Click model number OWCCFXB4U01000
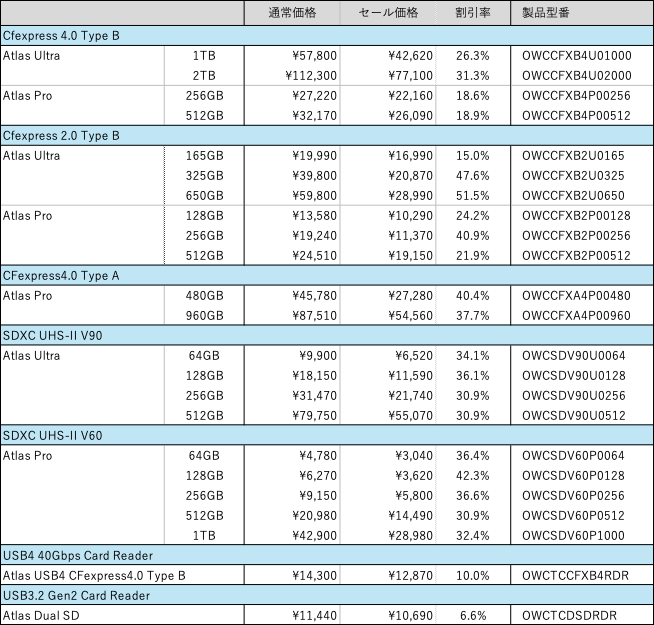Image resolution: width=654 pixels, height=625 pixels. 576,56
